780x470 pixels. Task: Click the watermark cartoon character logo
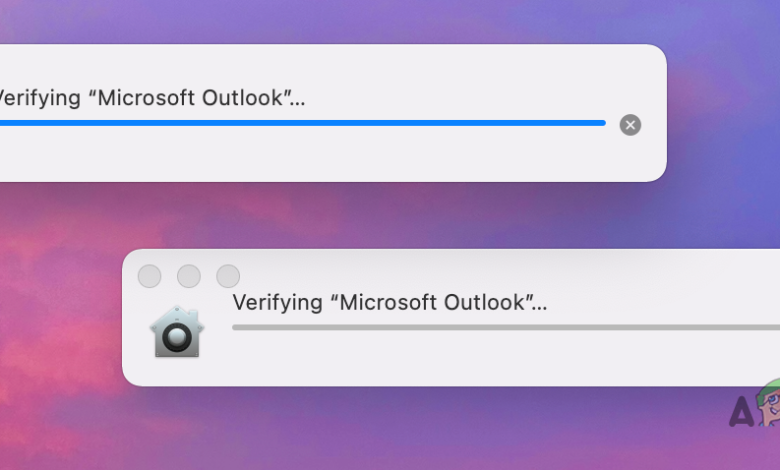pyautogui.click(x=769, y=403)
